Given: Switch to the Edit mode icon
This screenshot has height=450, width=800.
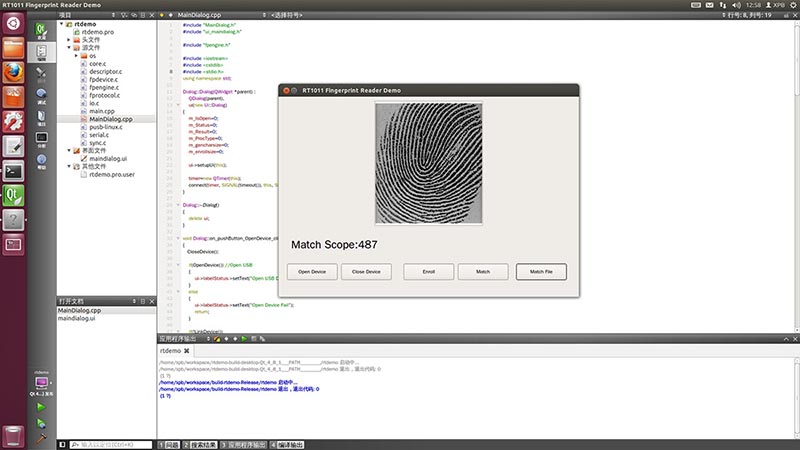Looking at the screenshot, I should click(41, 53).
